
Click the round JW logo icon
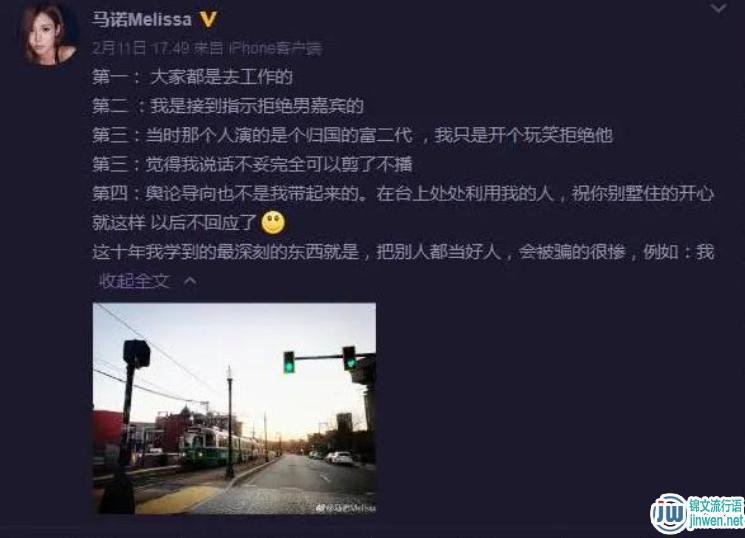(669, 514)
